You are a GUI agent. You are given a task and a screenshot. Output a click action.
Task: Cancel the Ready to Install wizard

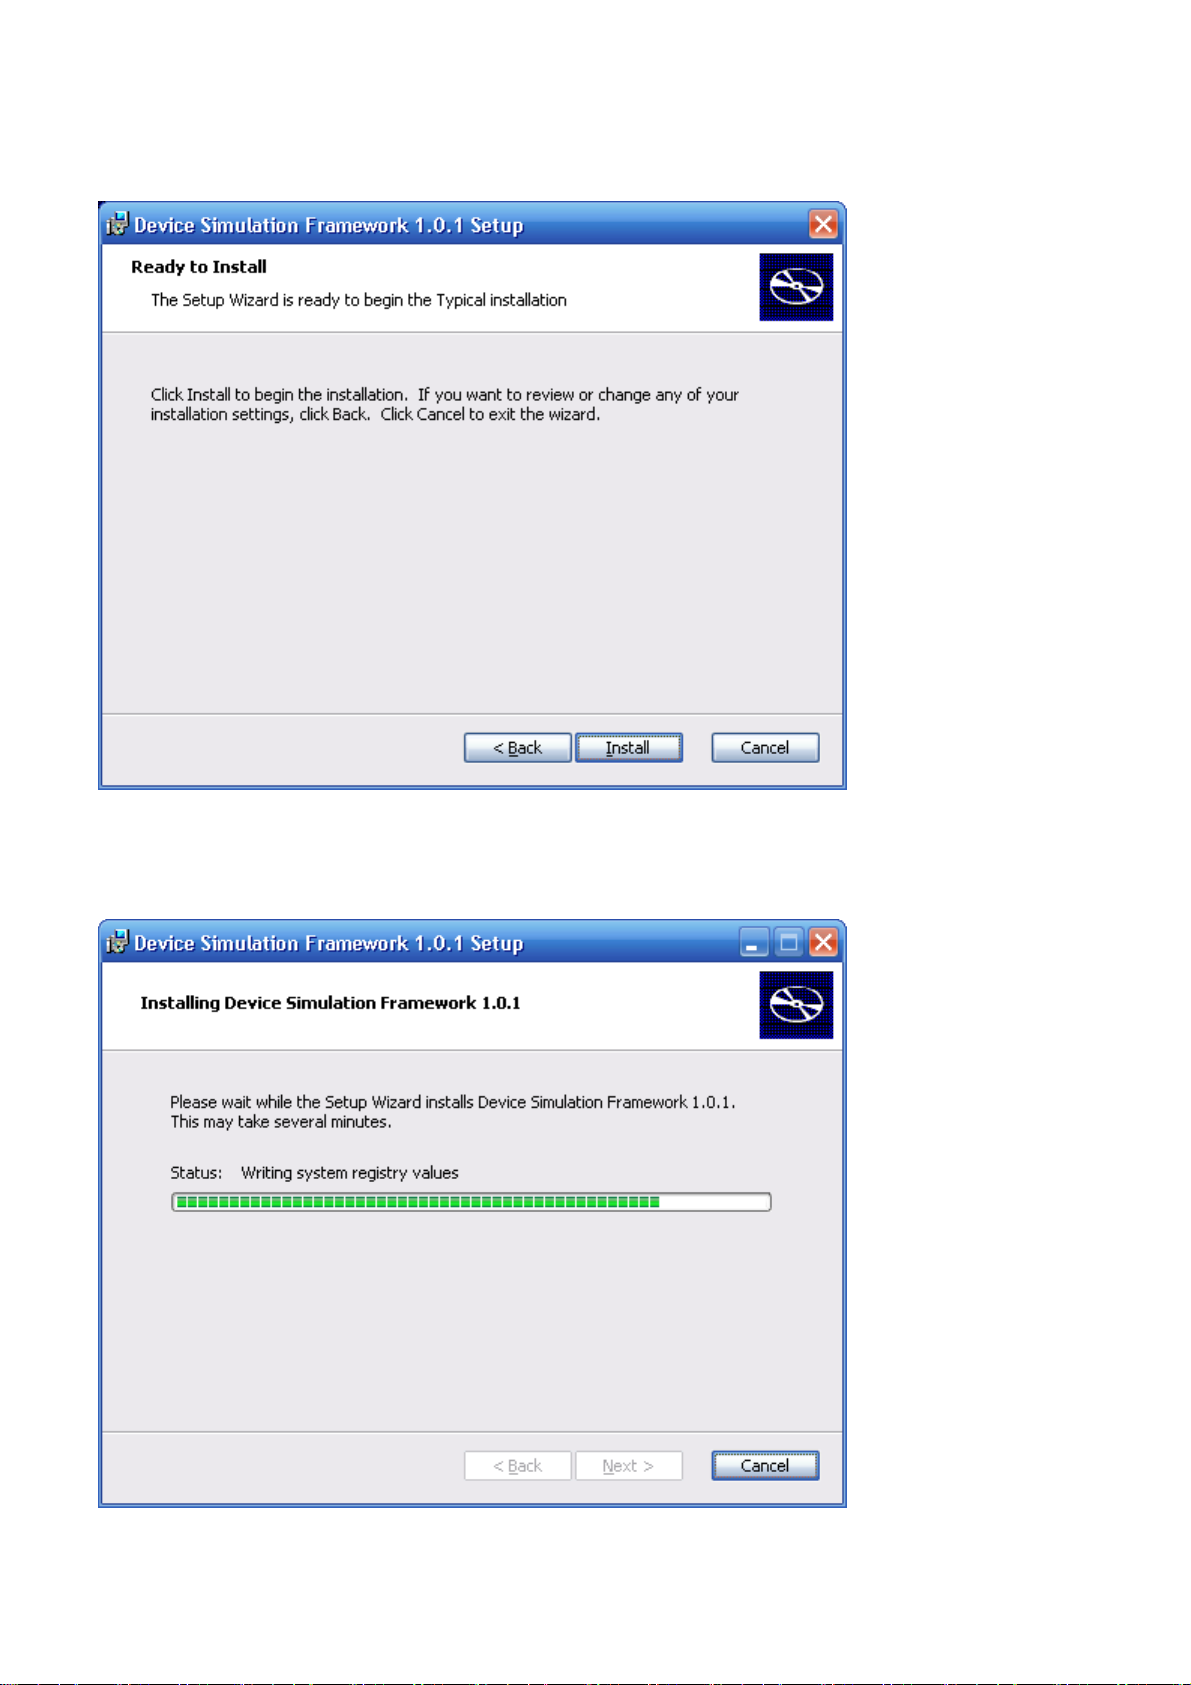point(765,747)
